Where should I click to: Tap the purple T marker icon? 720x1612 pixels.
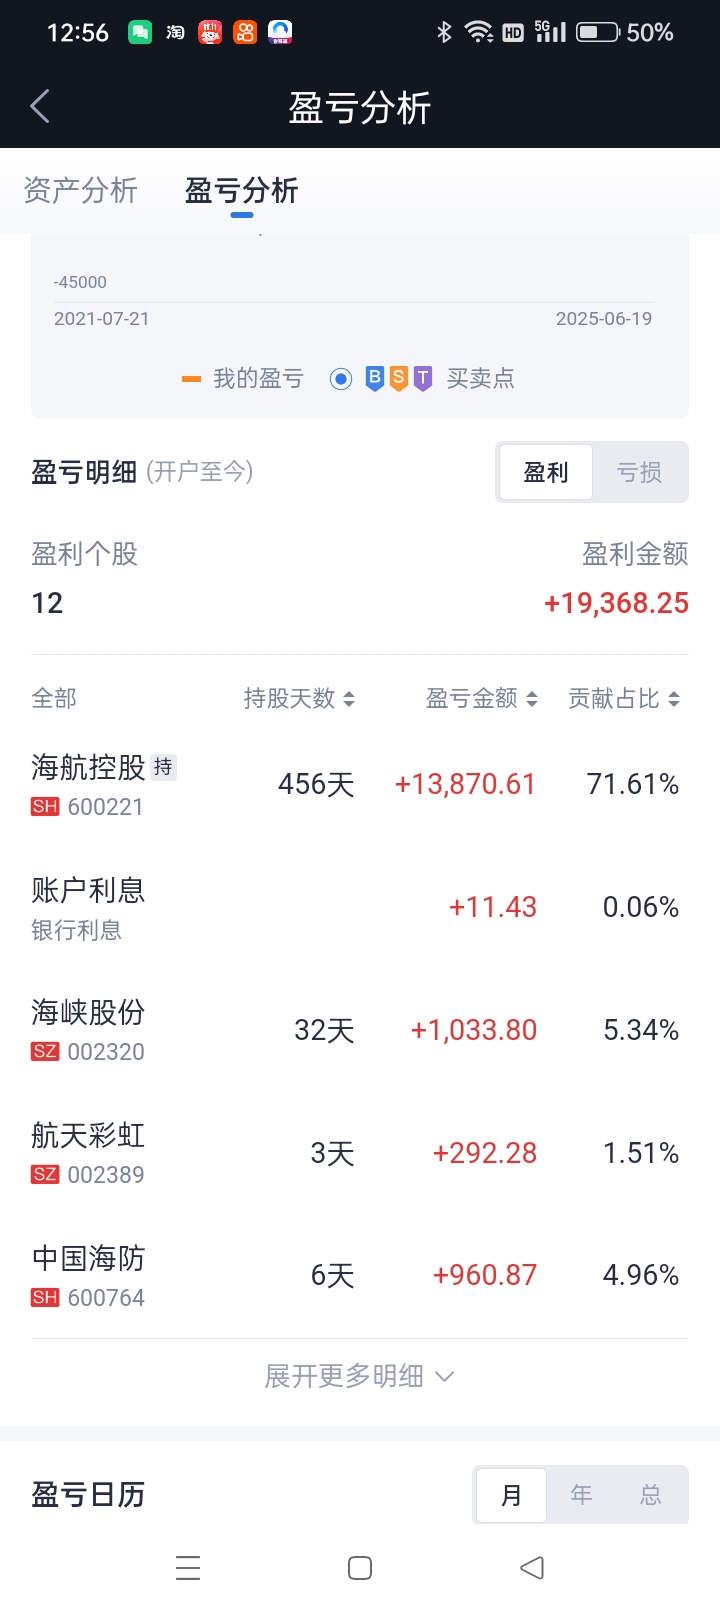423,378
